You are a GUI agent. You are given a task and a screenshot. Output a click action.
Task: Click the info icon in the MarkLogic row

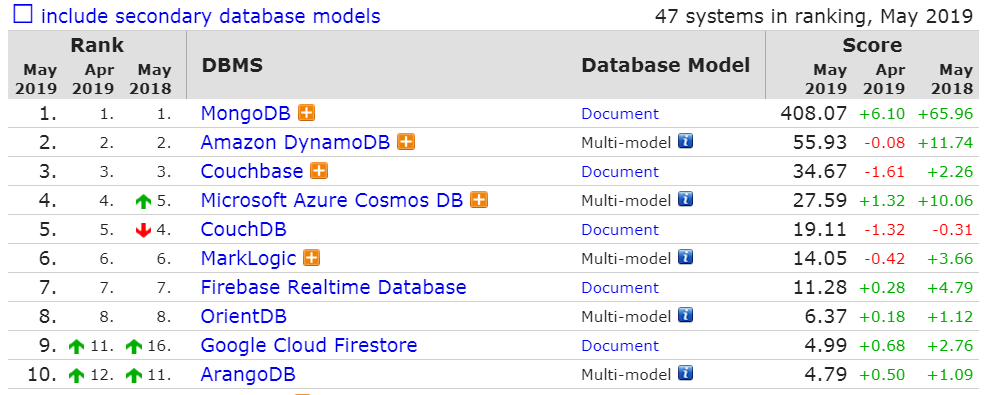pyautogui.click(x=685, y=257)
